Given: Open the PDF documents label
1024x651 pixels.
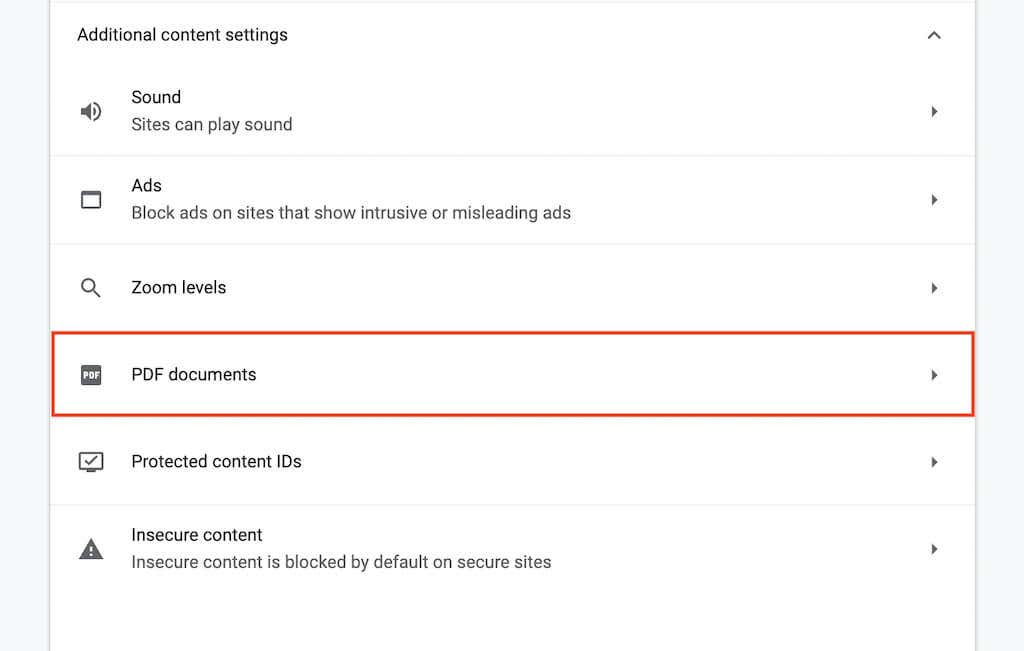Looking at the screenshot, I should pyautogui.click(x=194, y=375).
